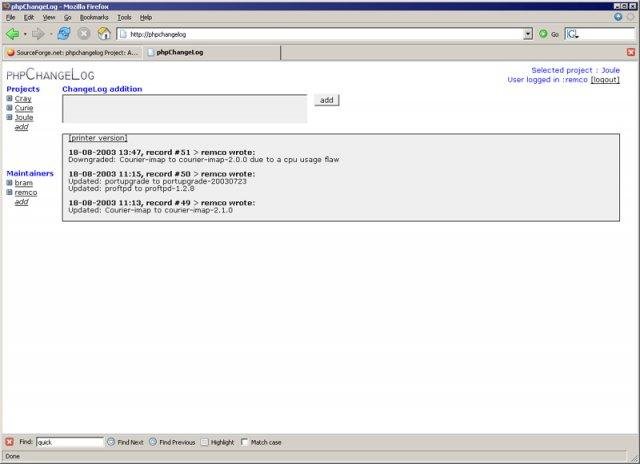Image resolution: width=640 pixels, height=464 pixels.
Task: Click the Find text field containing quick
Action: (70, 442)
